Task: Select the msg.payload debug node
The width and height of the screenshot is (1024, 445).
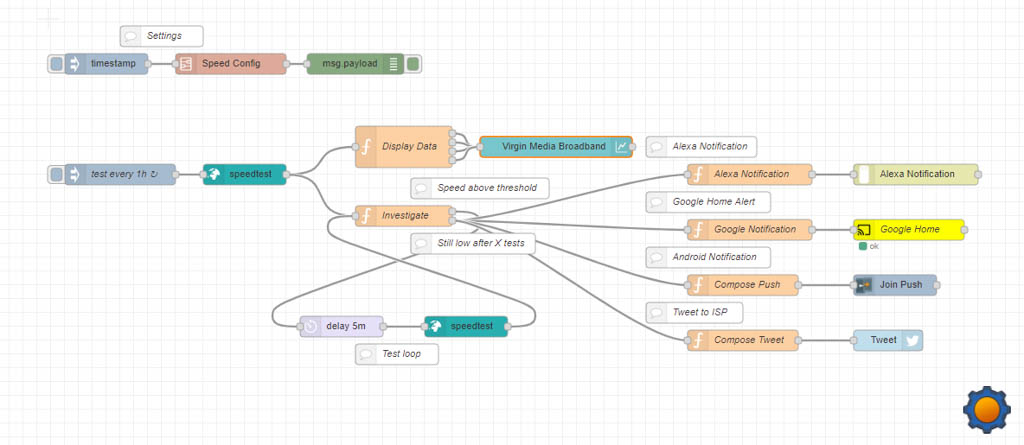Action: coord(355,64)
